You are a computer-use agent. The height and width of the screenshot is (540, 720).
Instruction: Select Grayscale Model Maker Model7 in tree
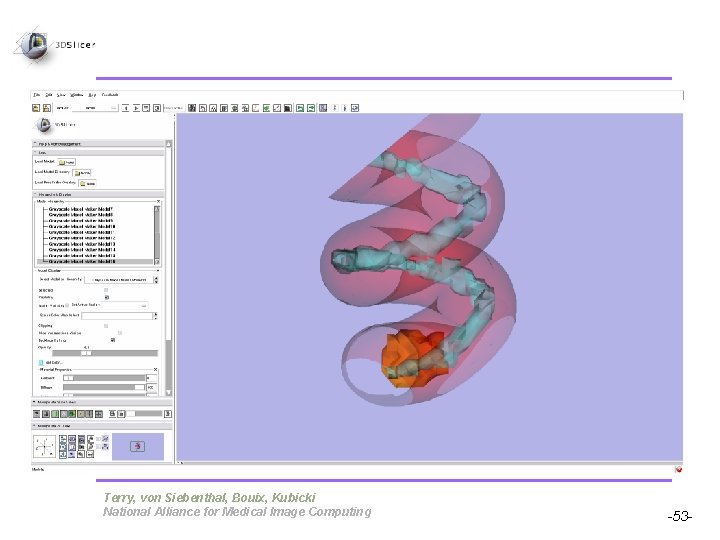pyautogui.click(x=81, y=209)
